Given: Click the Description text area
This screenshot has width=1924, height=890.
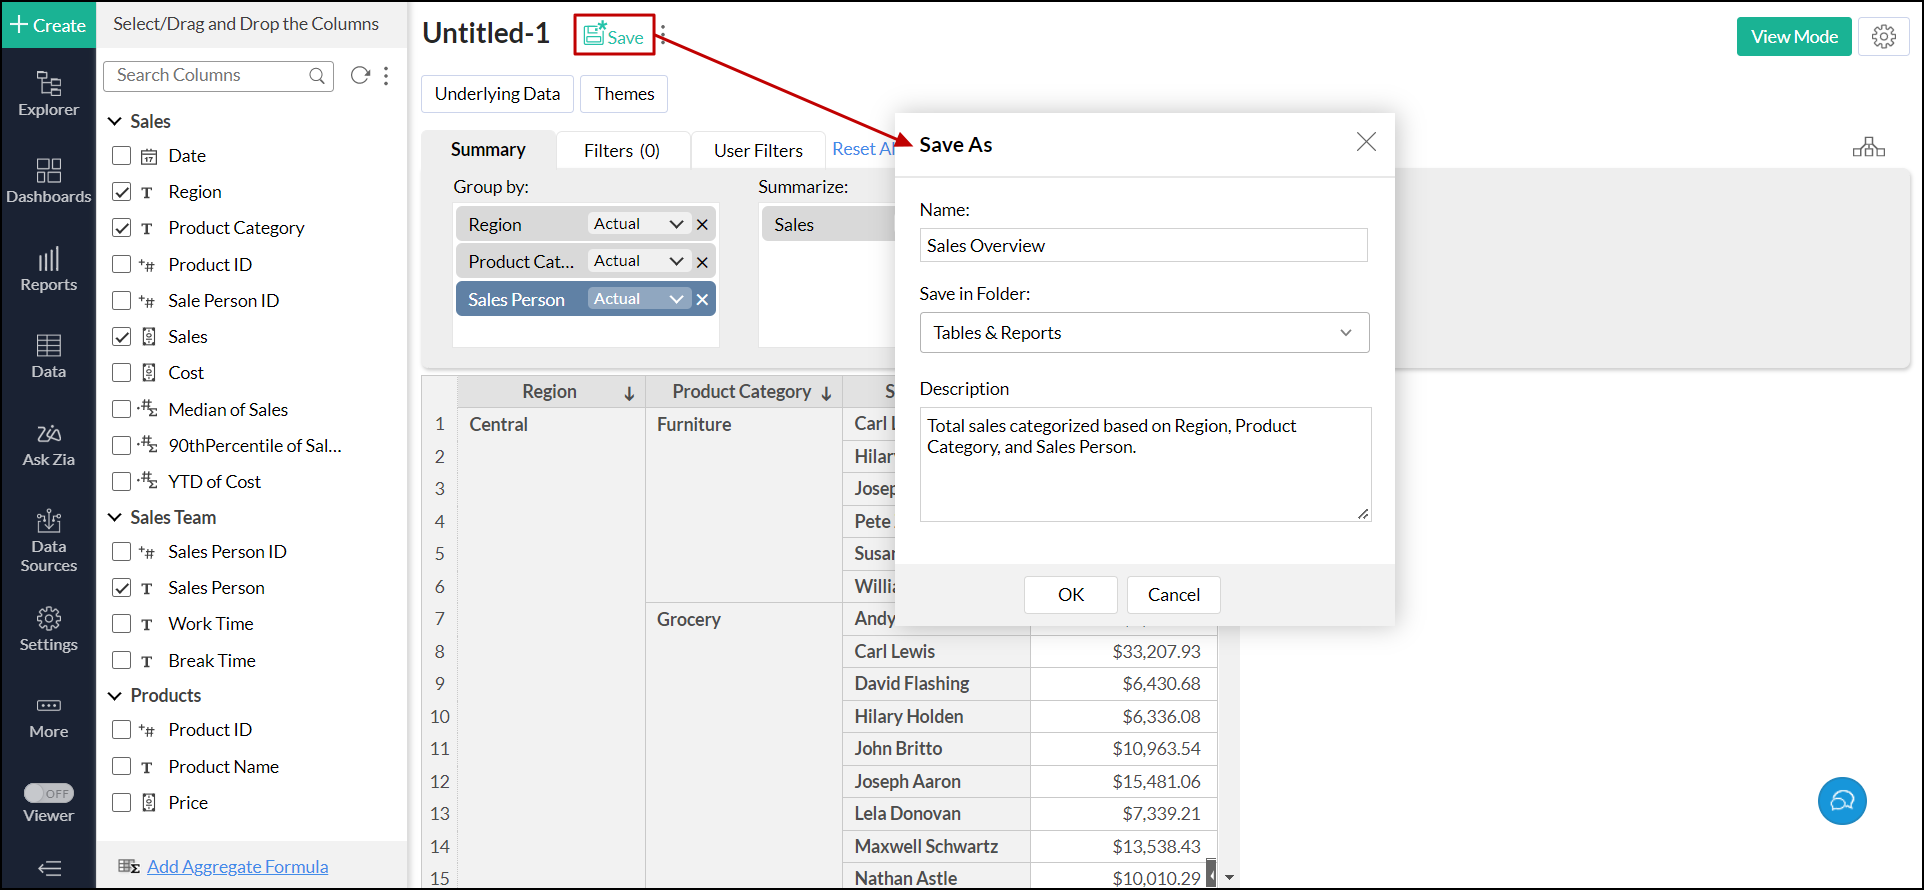Looking at the screenshot, I should pyautogui.click(x=1145, y=464).
